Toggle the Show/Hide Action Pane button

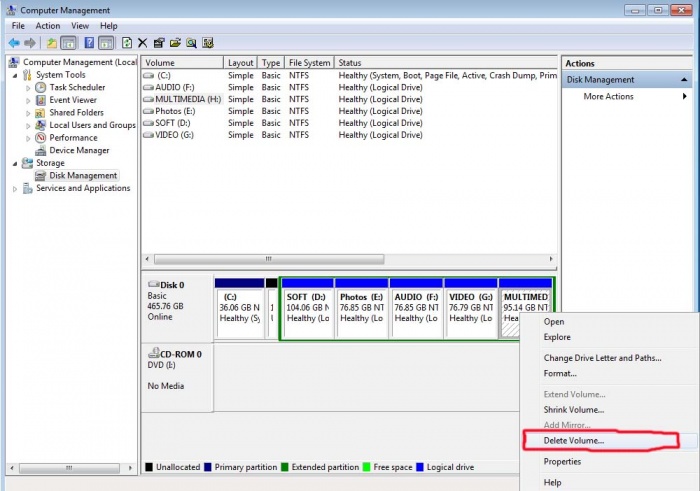pos(104,43)
